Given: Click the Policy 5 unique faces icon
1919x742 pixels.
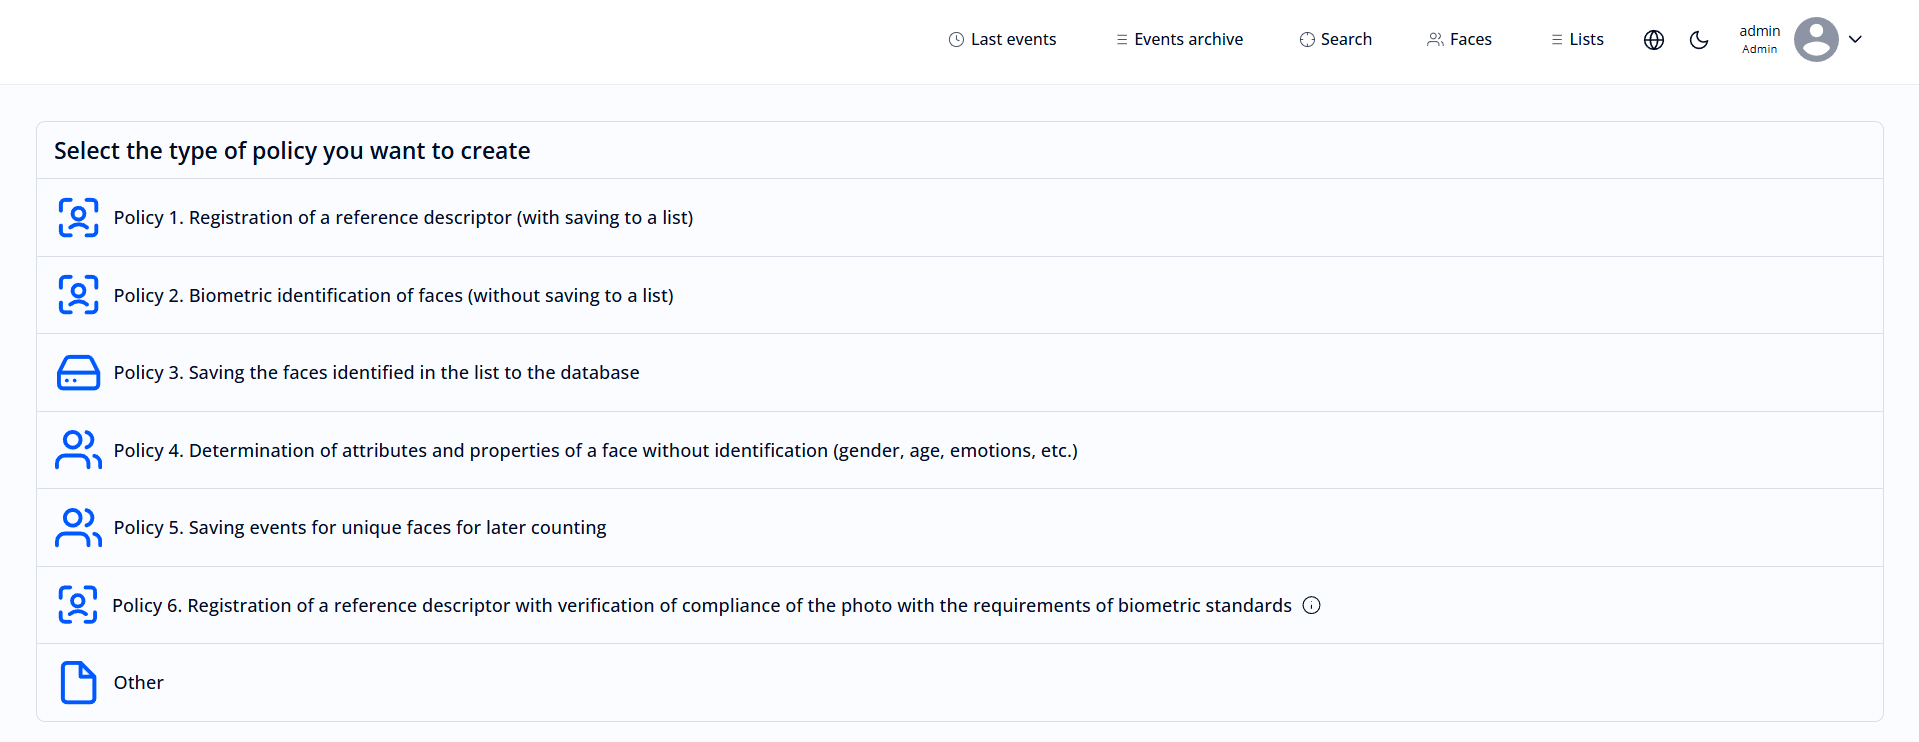Looking at the screenshot, I should (78, 528).
